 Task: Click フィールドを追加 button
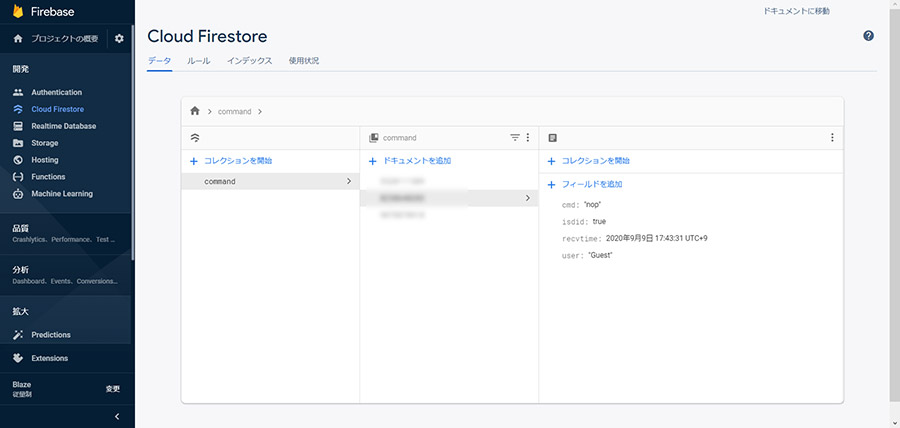pos(592,185)
